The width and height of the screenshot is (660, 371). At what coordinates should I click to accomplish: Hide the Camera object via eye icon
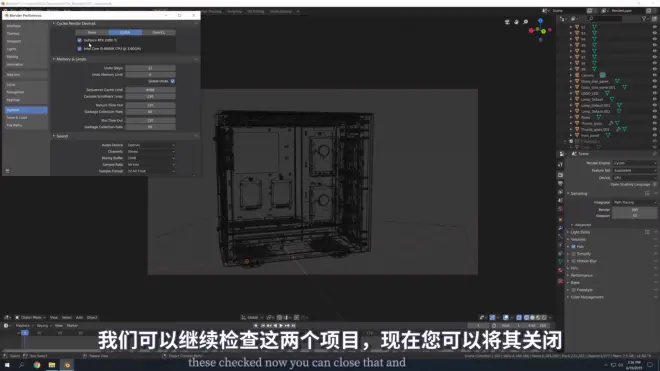[x=655, y=75]
